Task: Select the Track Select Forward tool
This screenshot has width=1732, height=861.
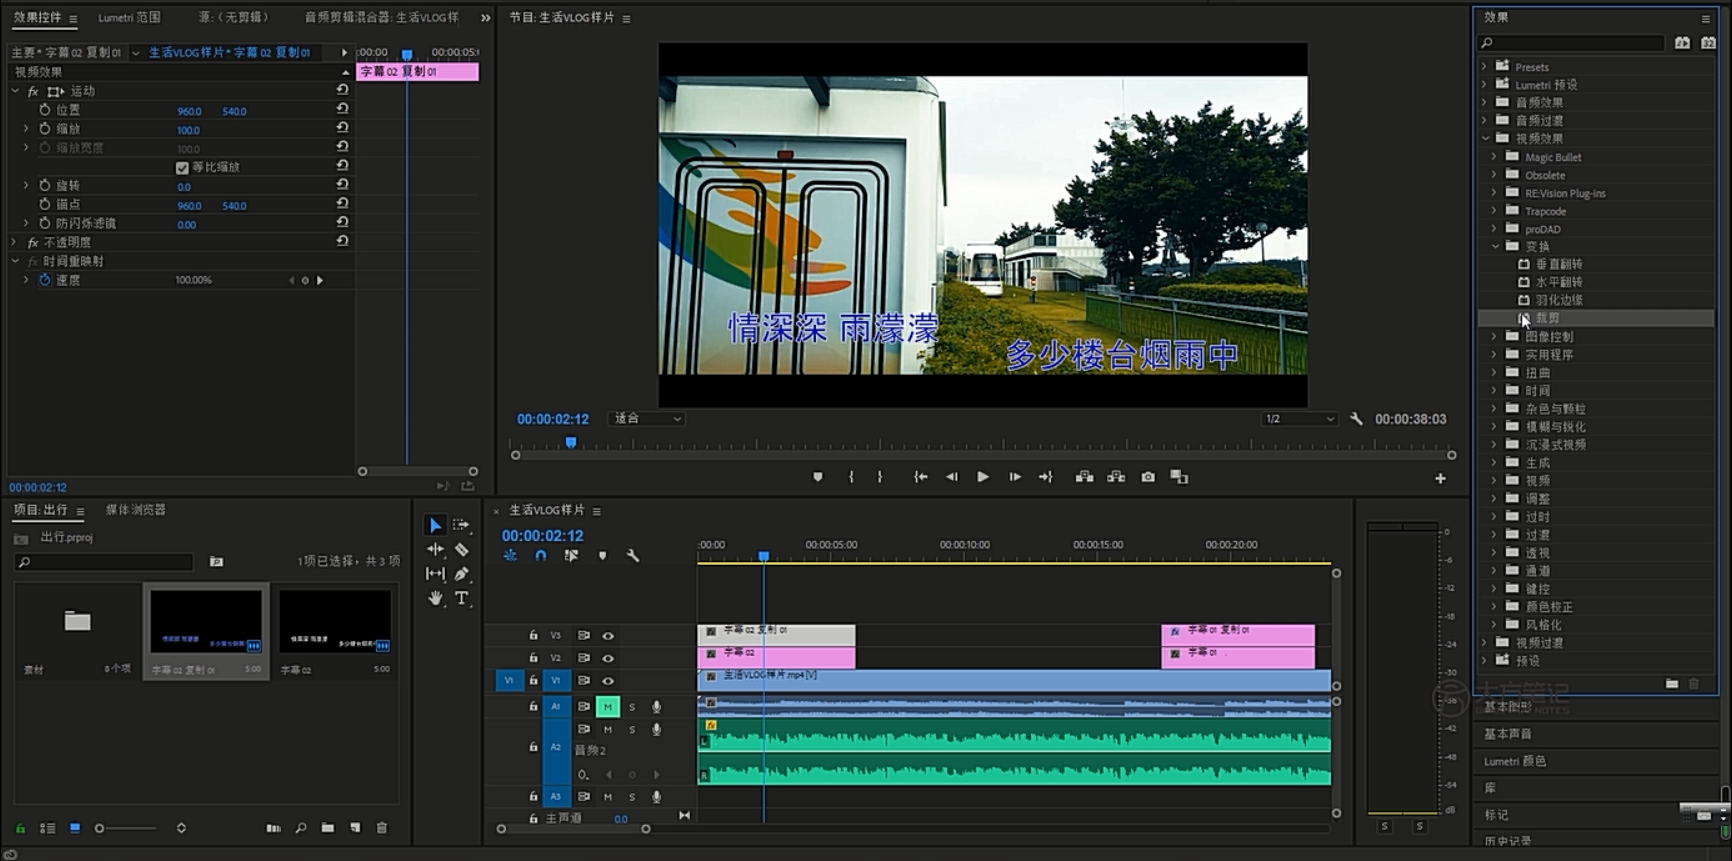Action: (461, 525)
